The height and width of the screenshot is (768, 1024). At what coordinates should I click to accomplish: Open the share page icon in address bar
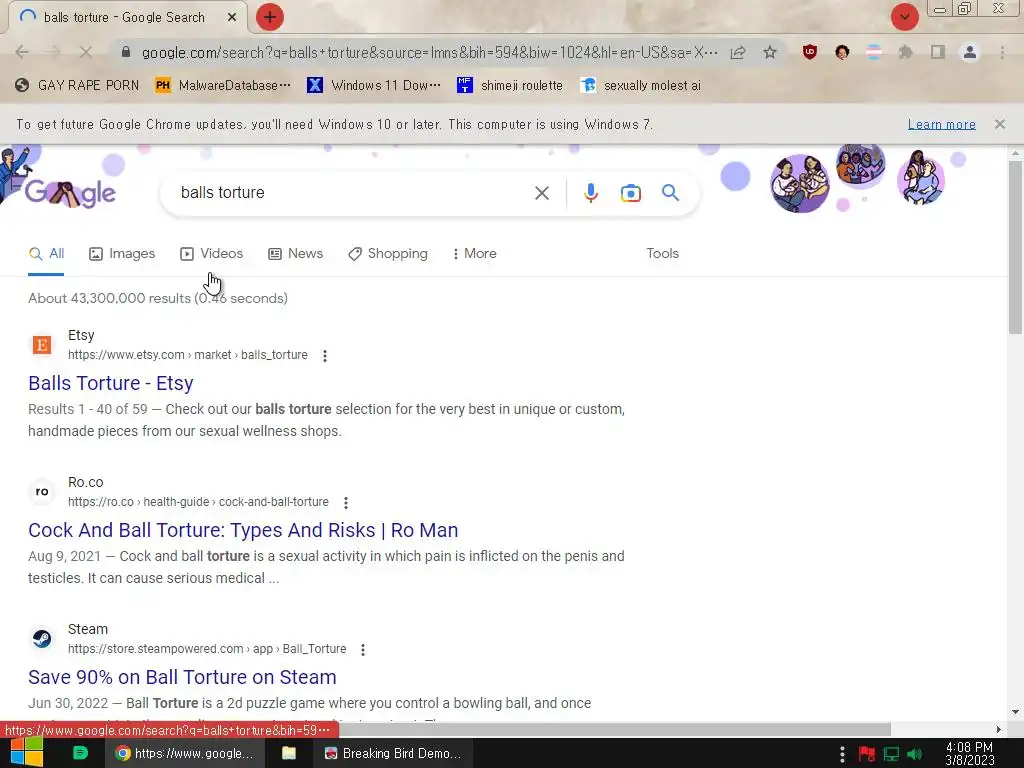(738, 52)
